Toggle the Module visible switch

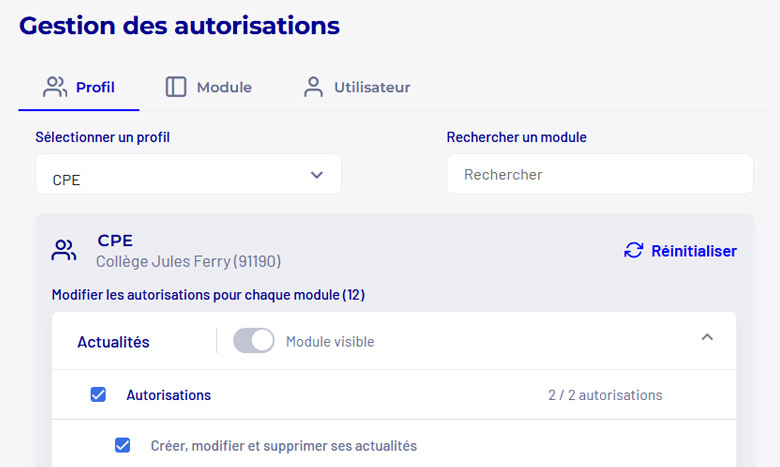click(x=254, y=341)
